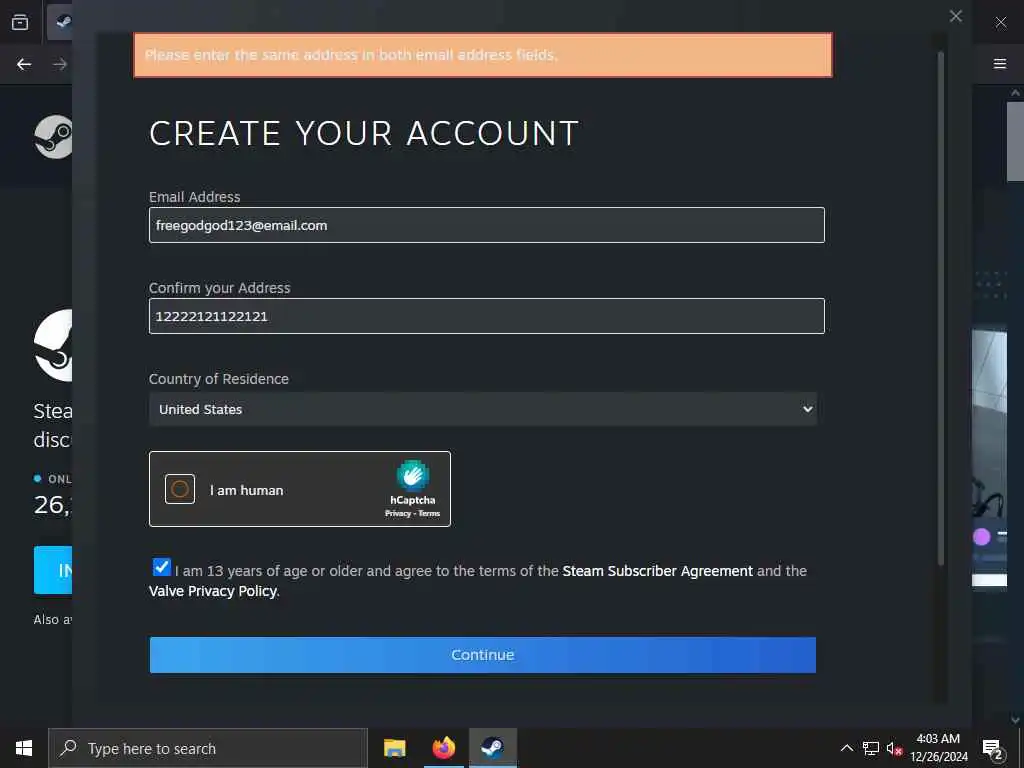Screen dimensions: 1024x768
Task: Focus the Confirm your Address field
Action: point(487,316)
